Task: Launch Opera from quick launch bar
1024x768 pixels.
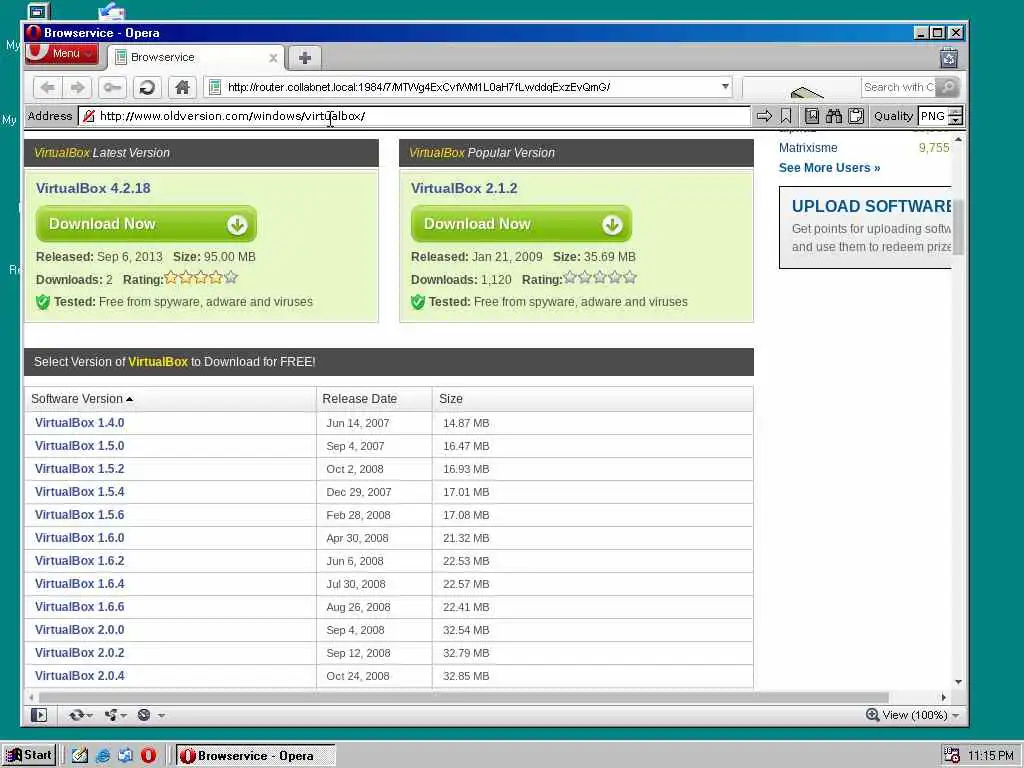Action: pyautogui.click(x=148, y=756)
